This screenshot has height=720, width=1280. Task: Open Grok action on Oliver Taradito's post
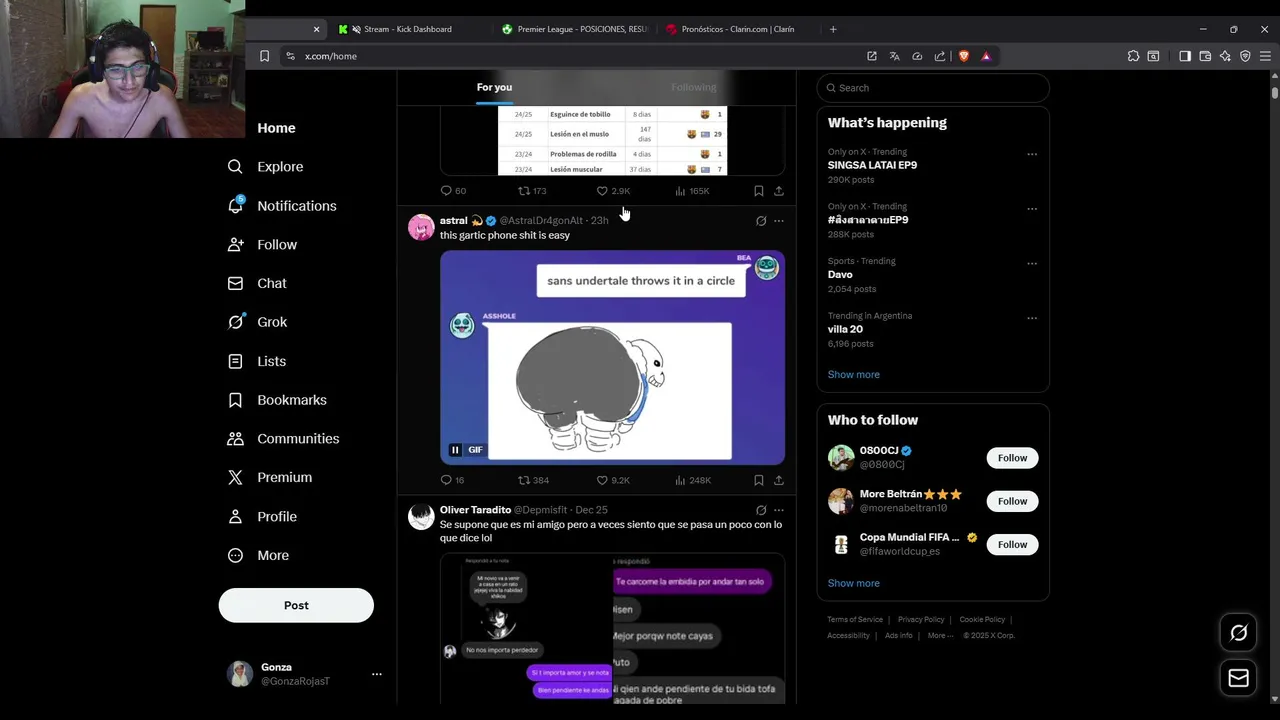761,510
